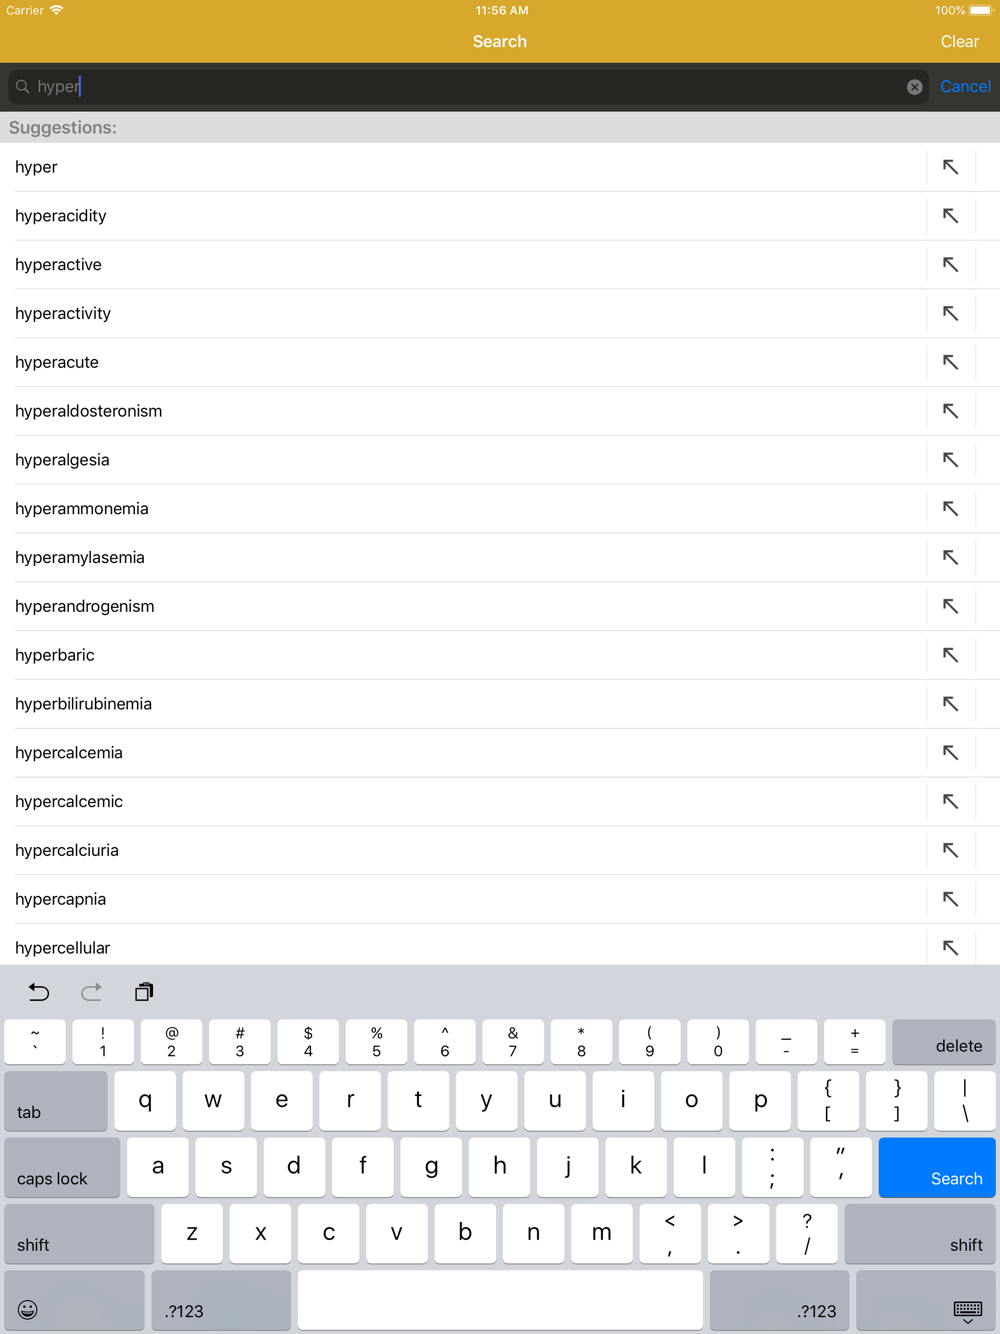Tap the left shift key
The width and height of the screenshot is (1000, 1334).
pyautogui.click(x=79, y=1234)
